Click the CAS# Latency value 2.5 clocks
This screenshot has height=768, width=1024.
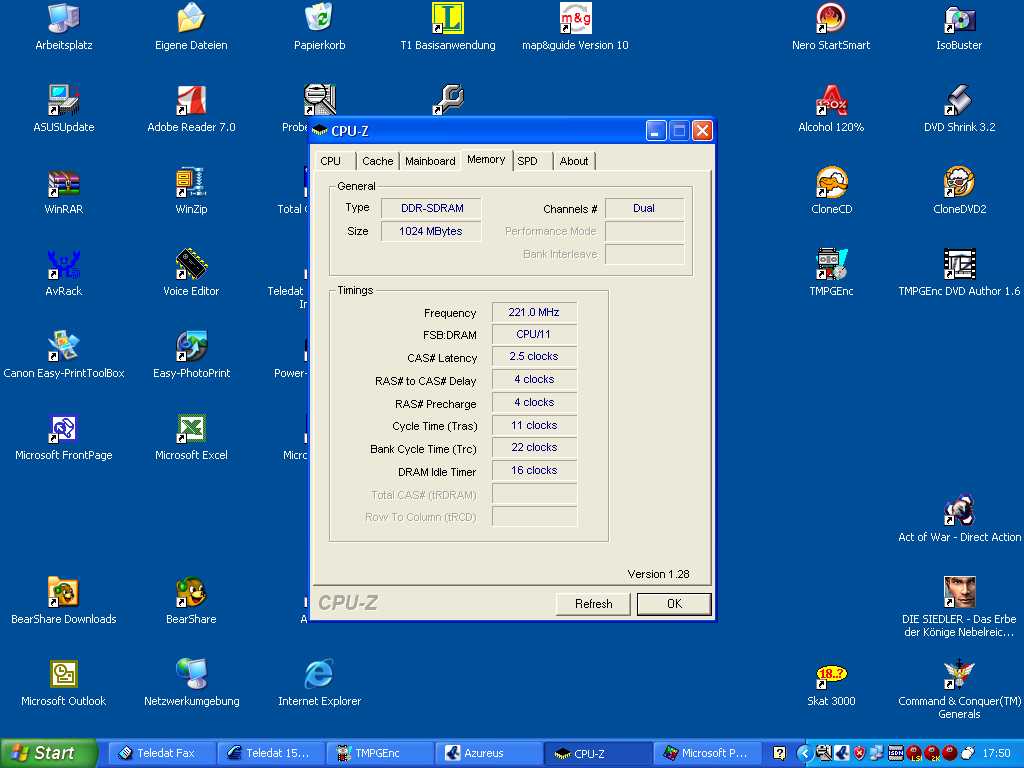pos(534,357)
